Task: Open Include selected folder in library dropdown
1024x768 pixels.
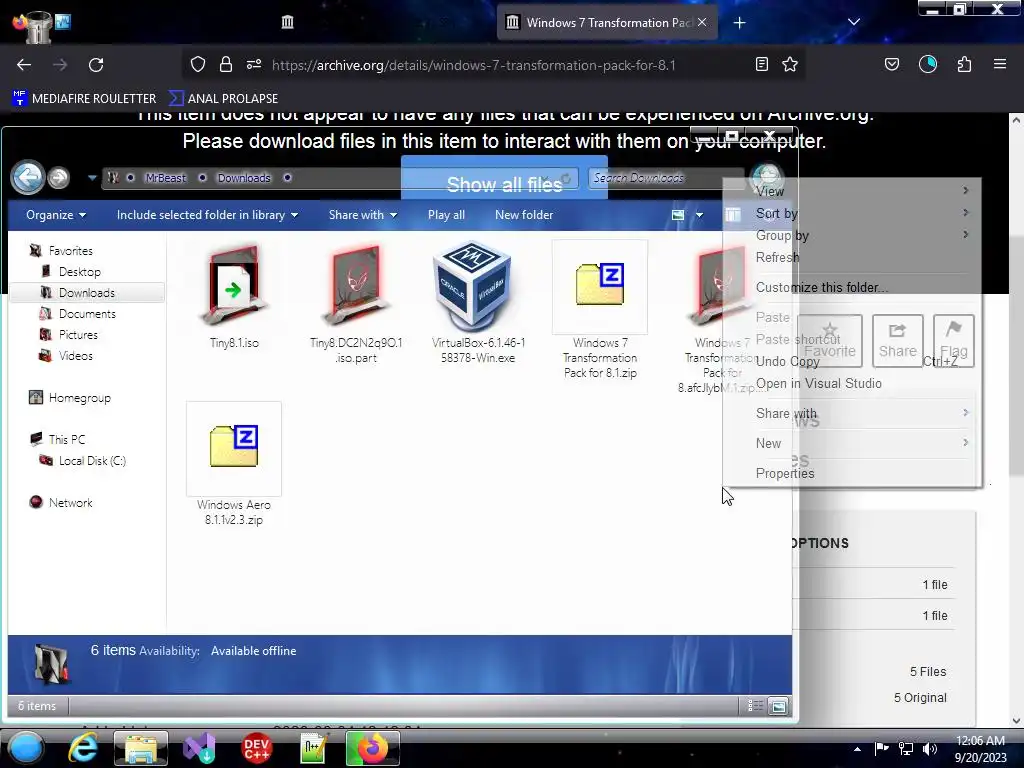Action: point(207,215)
